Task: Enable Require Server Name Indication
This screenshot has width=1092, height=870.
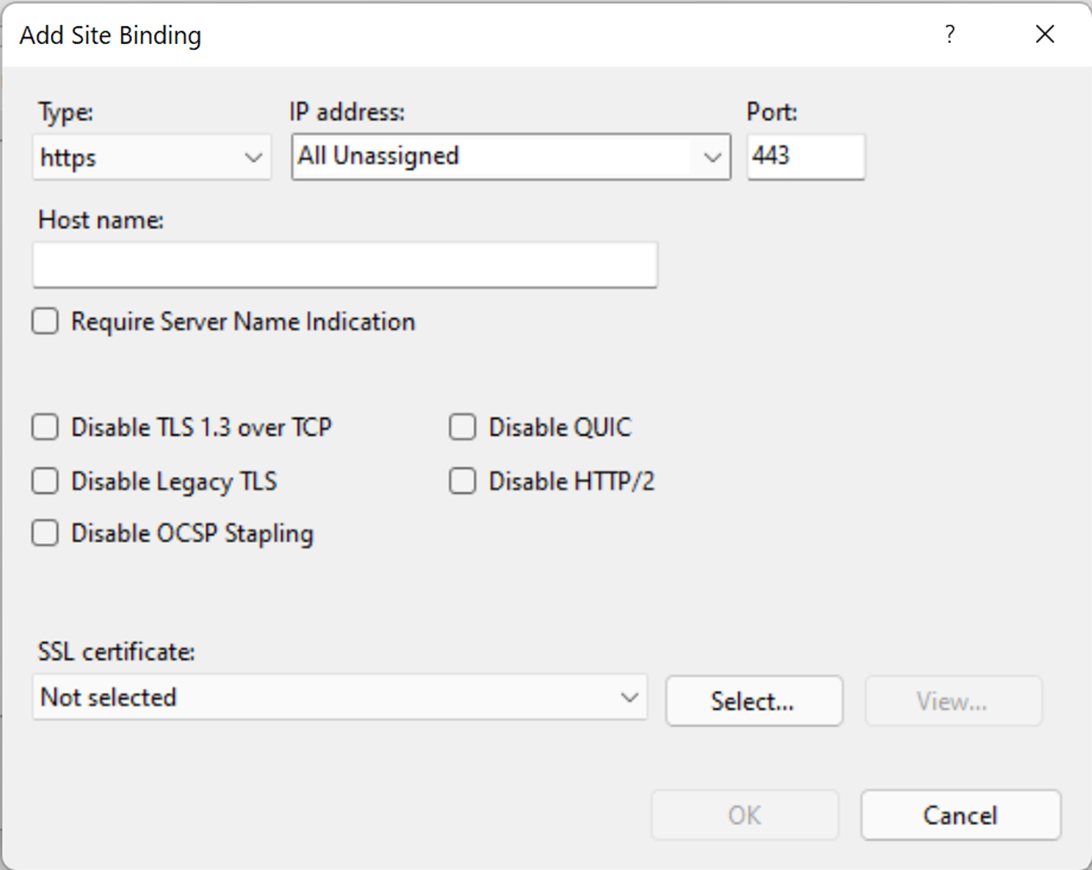Action: coord(45,322)
